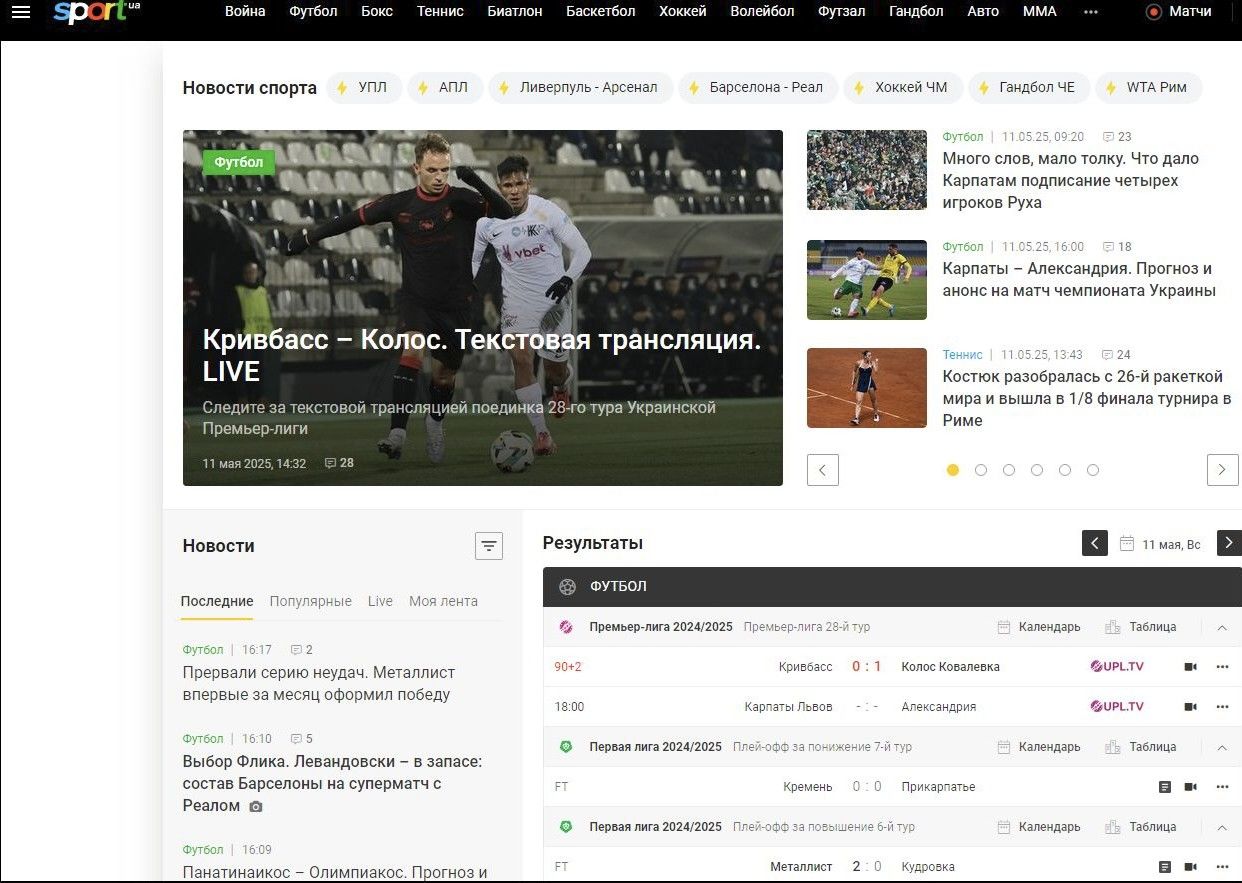Open more options for Кремень match

coord(1222,787)
